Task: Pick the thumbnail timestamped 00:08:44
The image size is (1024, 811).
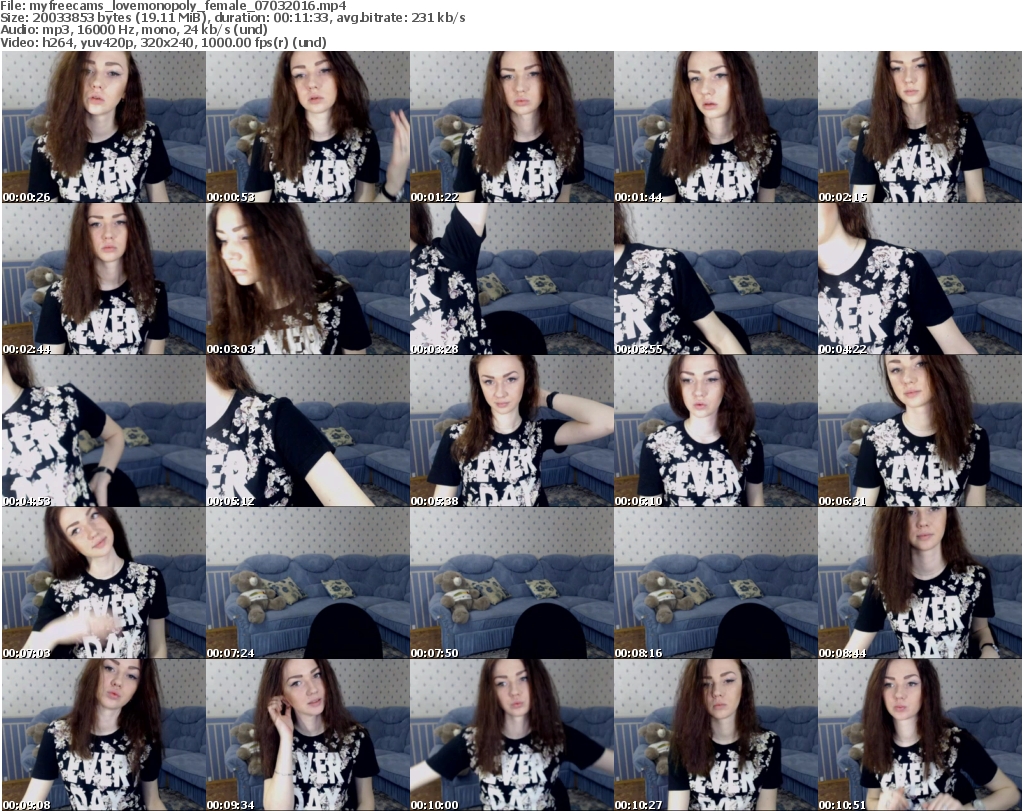Action: coord(920,583)
